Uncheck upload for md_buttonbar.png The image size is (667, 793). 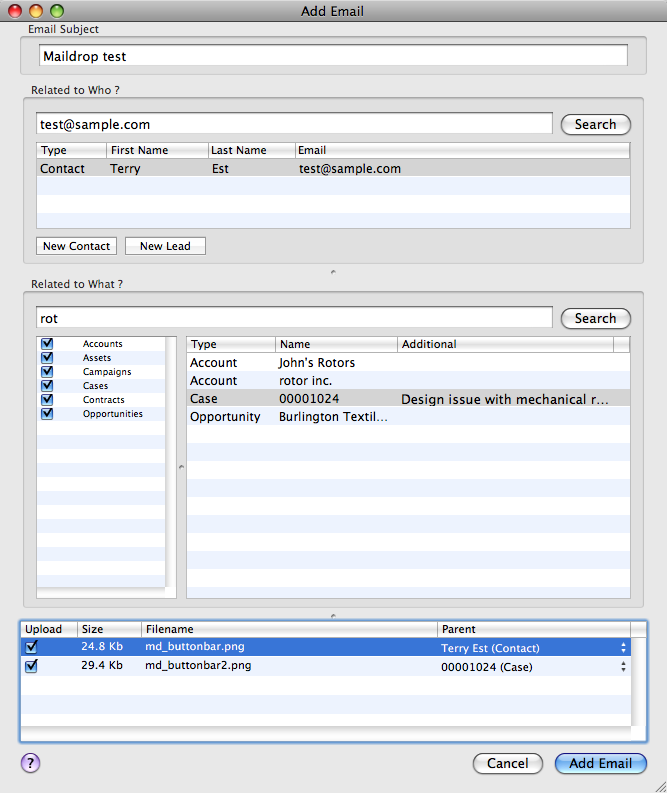(31, 646)
